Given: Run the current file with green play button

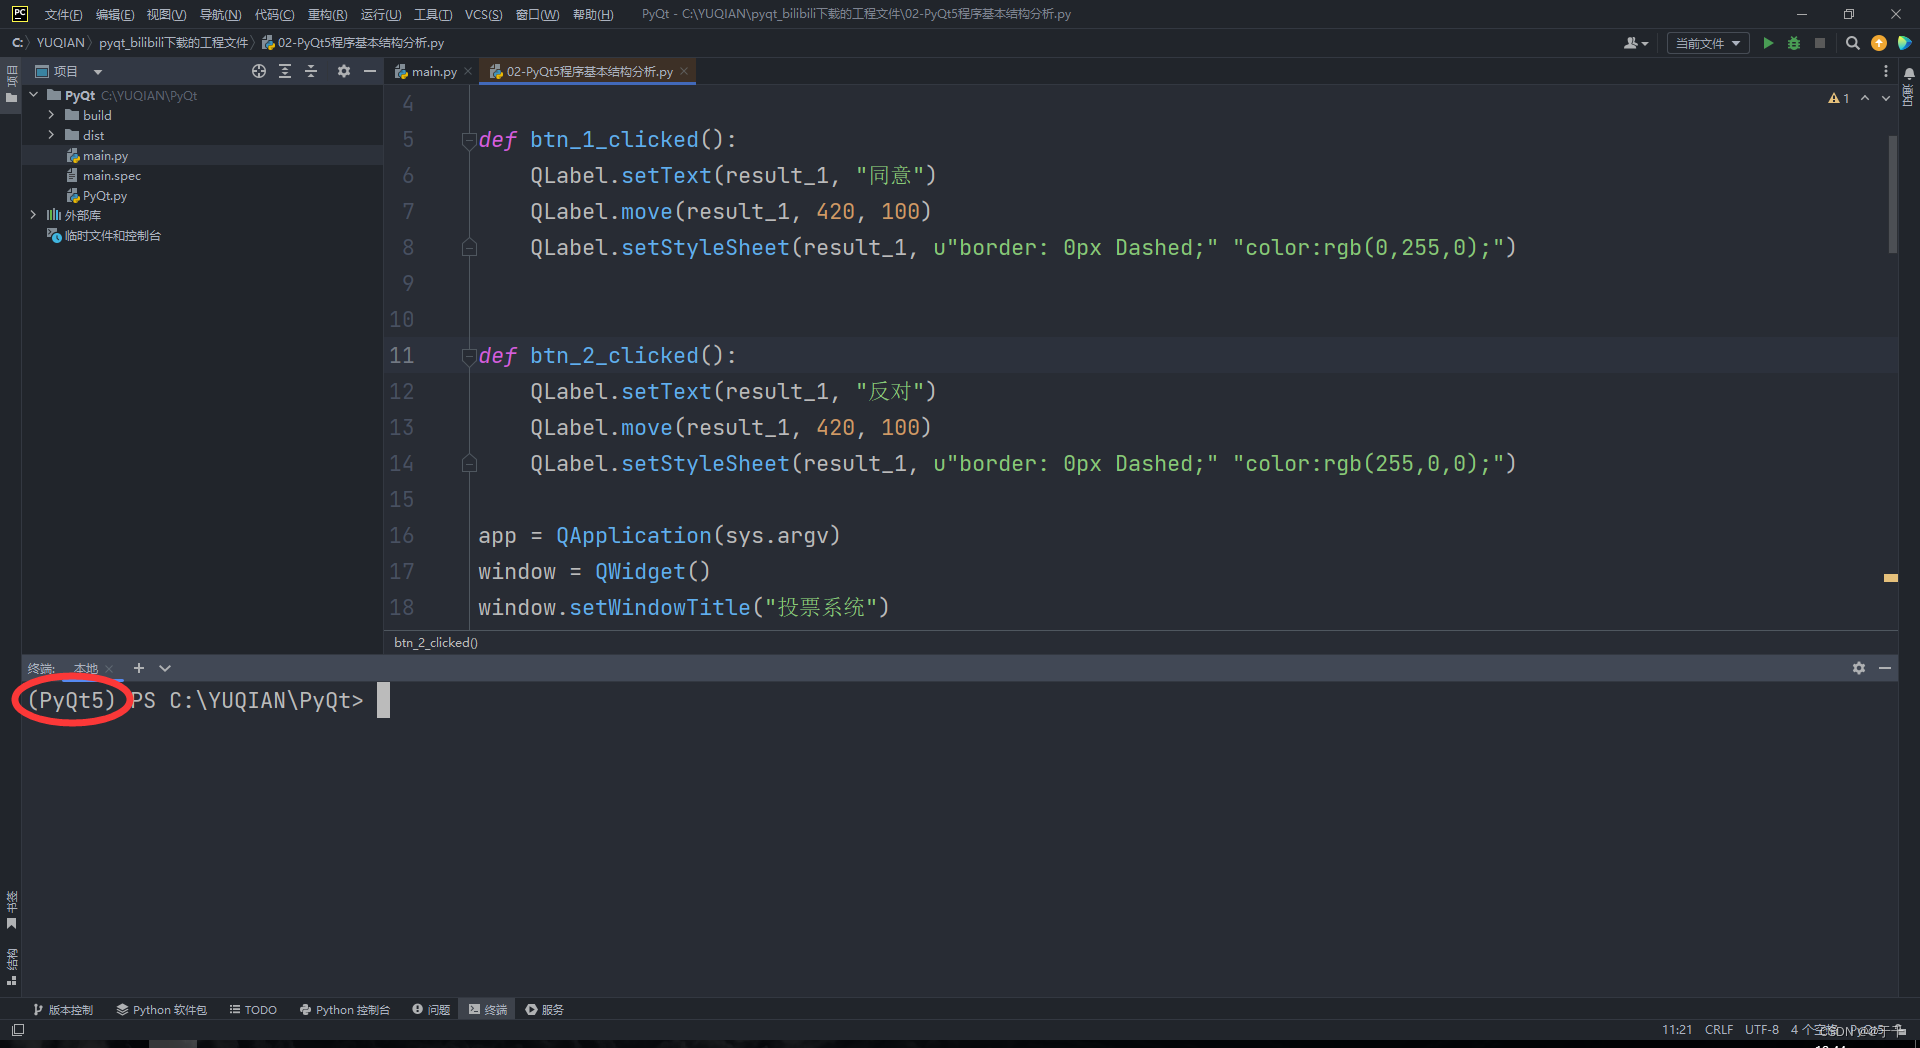Looking at the screenshot, I should (1768, 43).
